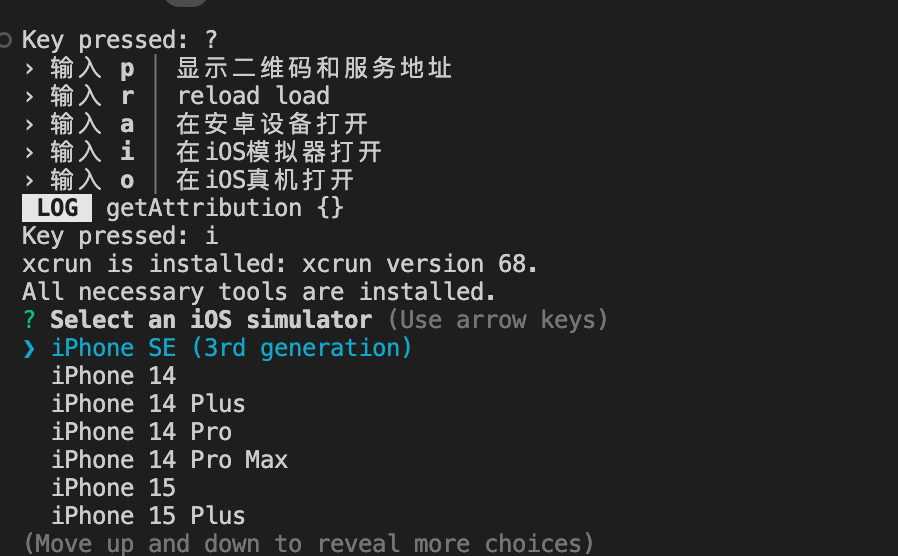
Task: Click the iPhone 14 Pro list entry
Action: click(141, 432)
